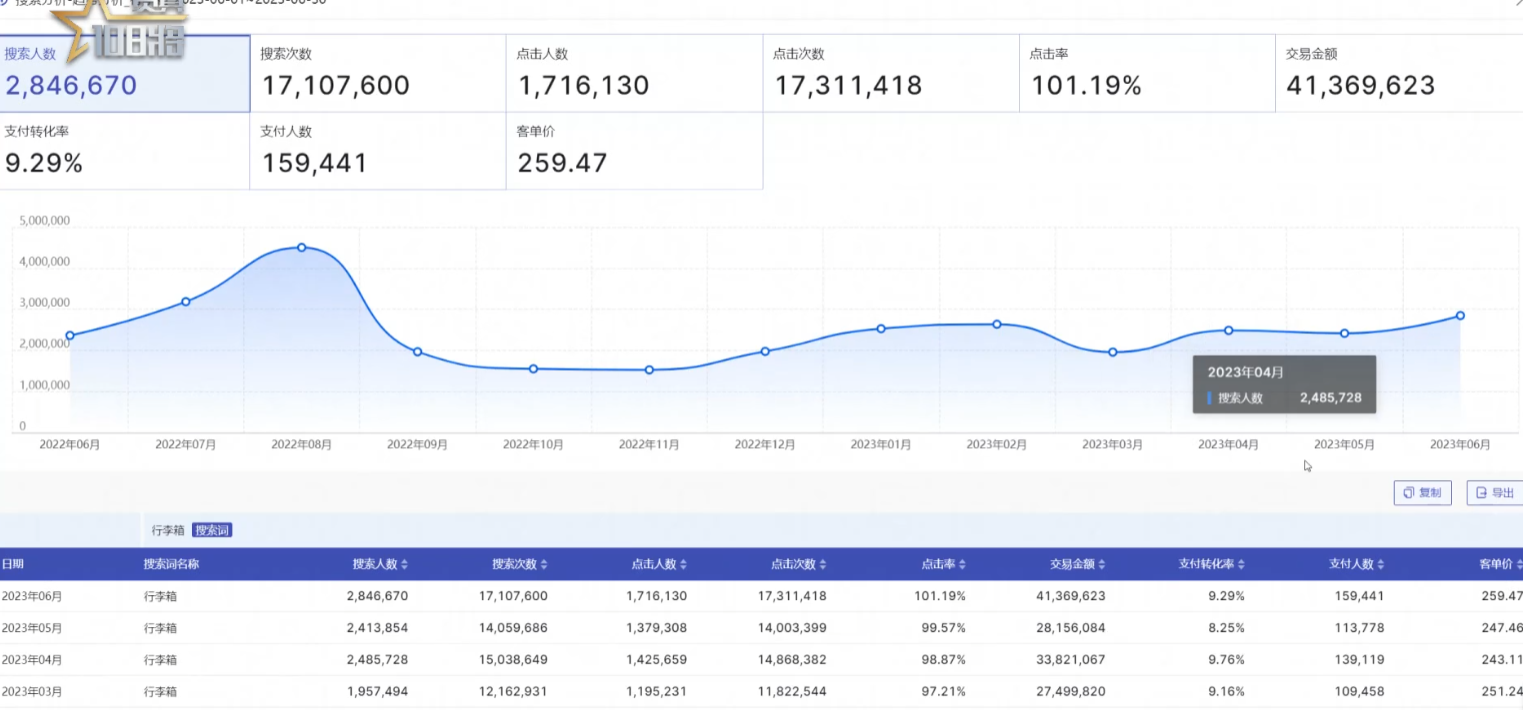Click sort arrows next to 搜索次数 header
The image size is (1523, 710).
click(x=544, y=565)
